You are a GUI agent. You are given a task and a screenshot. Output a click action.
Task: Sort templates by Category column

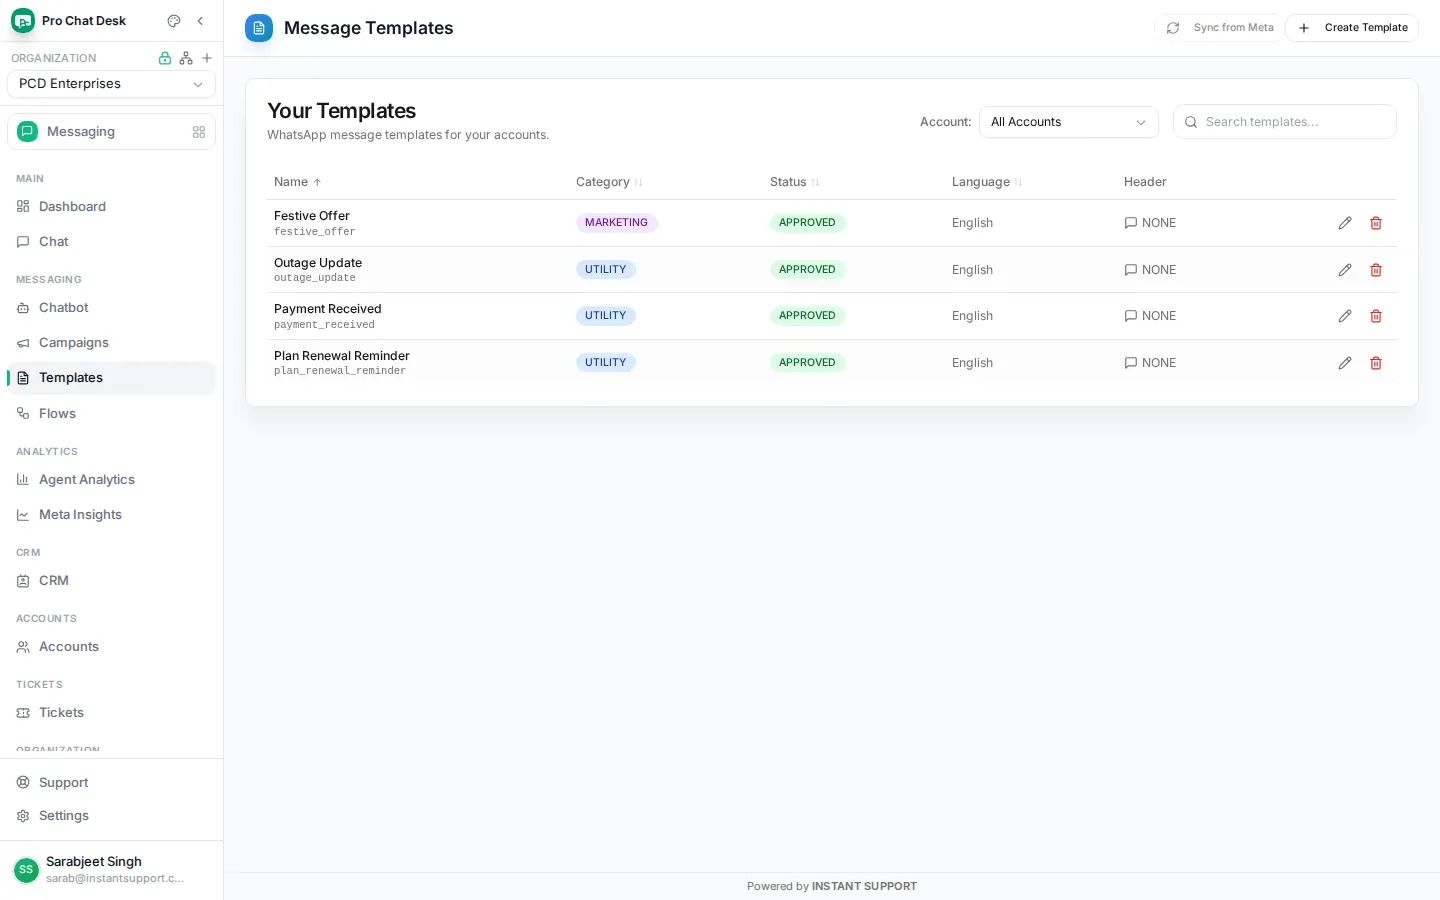[x=609, y=182]
